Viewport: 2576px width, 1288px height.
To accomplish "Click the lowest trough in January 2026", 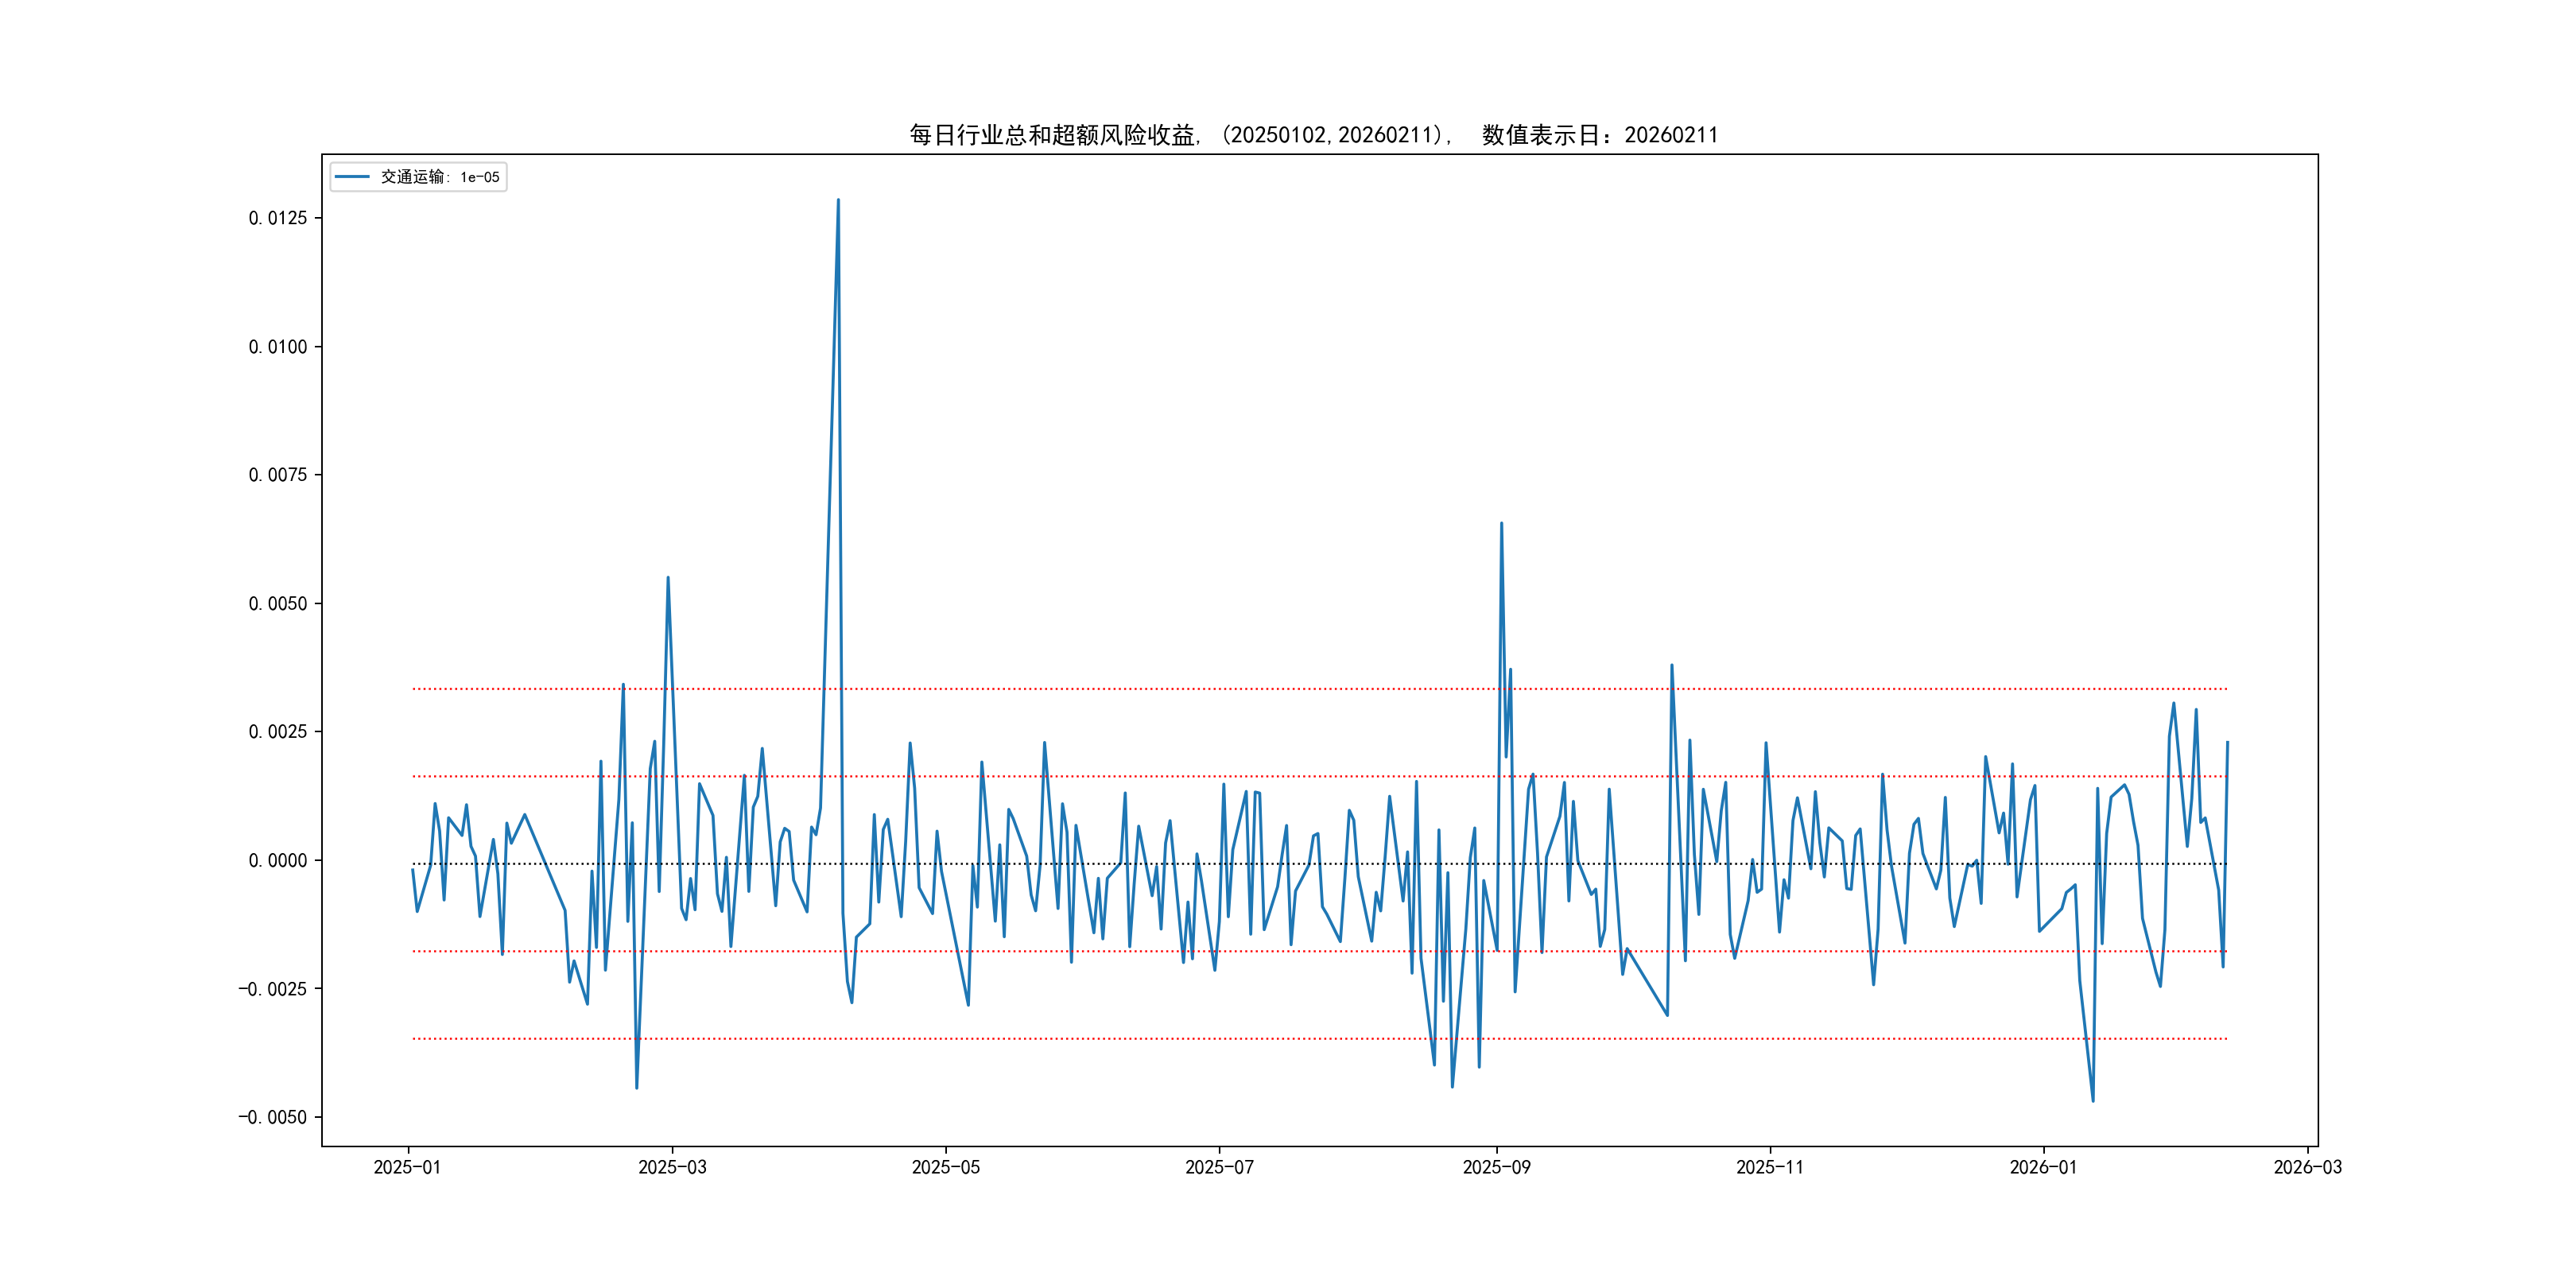I will (2093, 1100).
